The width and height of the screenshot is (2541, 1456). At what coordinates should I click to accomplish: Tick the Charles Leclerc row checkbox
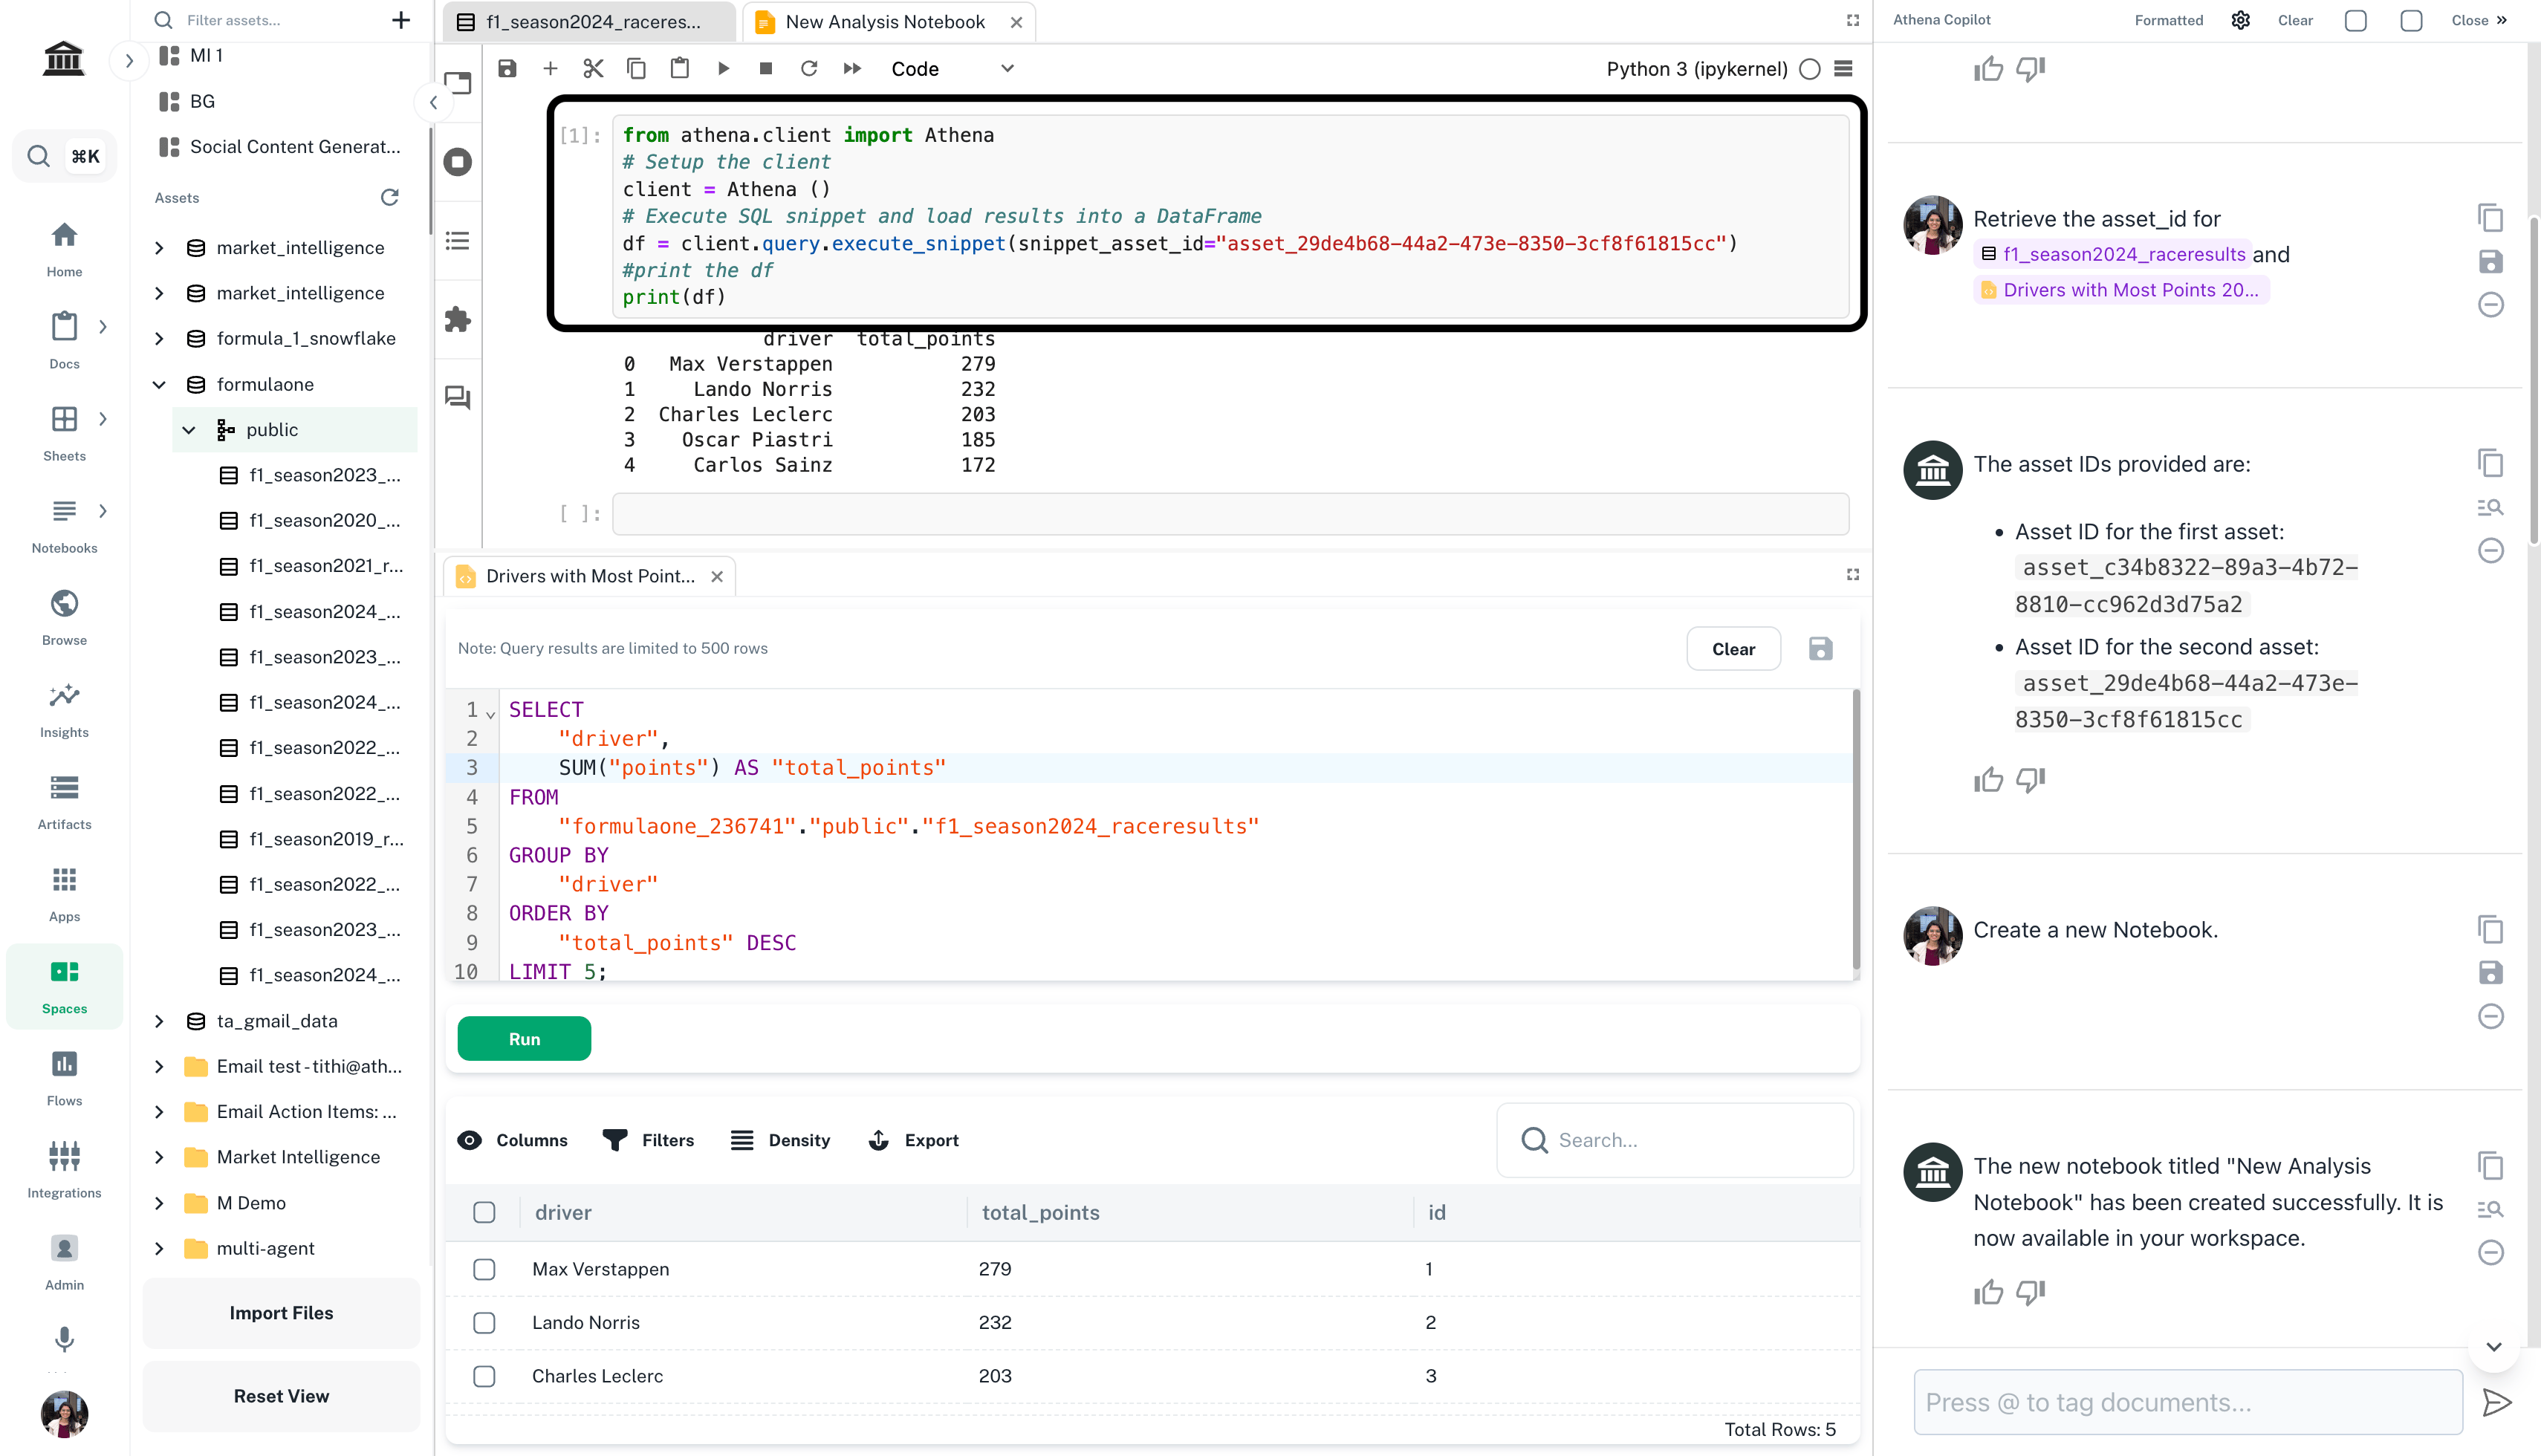pyautogui.click(x=484, y=1376)
